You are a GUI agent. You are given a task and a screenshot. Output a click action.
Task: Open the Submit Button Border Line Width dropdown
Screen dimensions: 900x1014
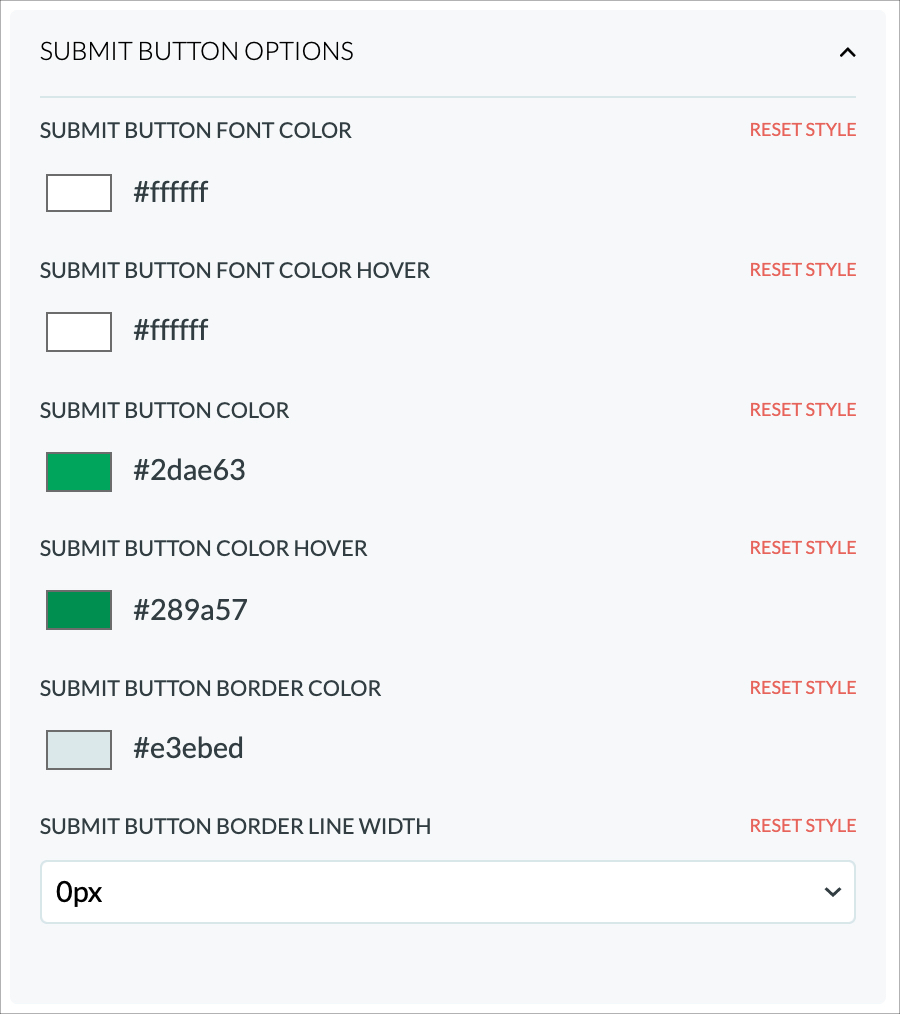point(448,891)
